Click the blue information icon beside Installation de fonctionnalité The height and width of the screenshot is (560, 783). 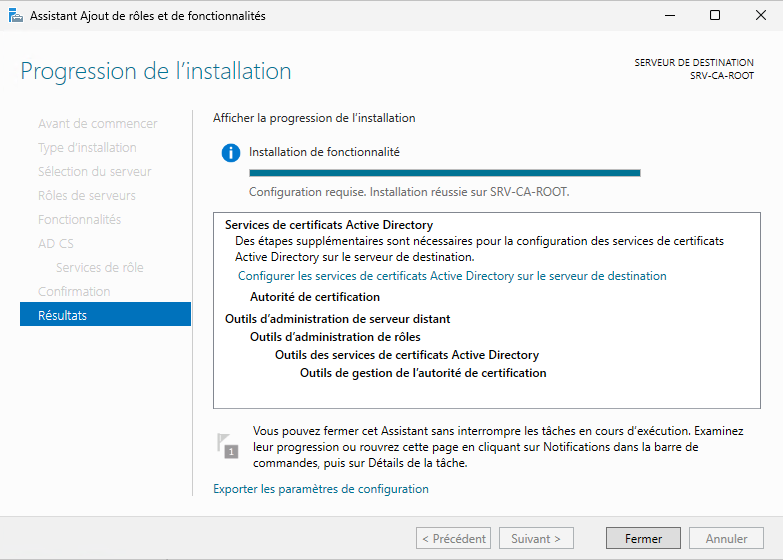(231, 152)
